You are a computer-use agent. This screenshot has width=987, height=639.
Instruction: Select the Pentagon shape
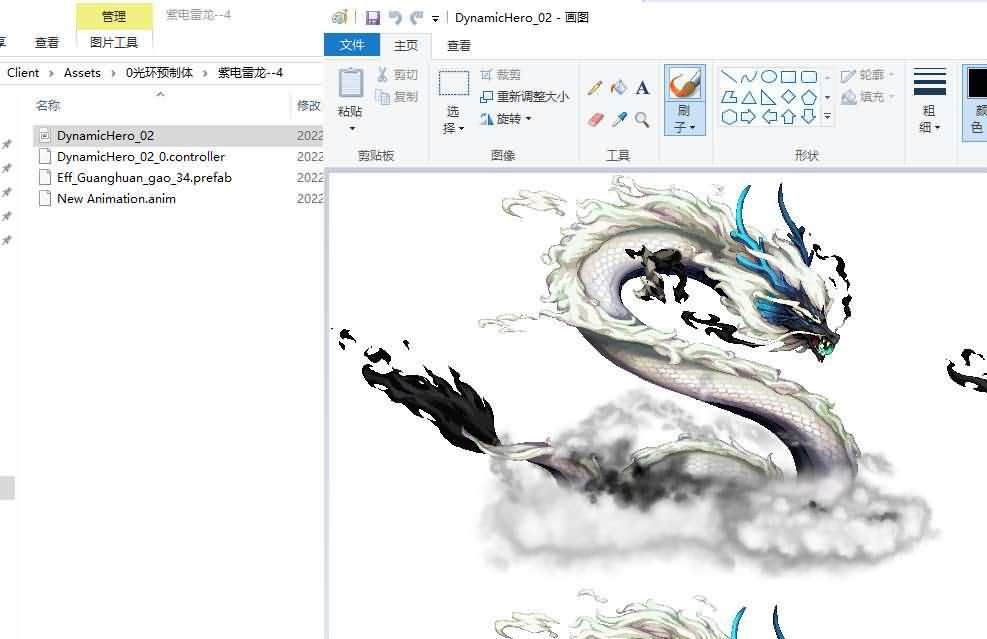click(x=809, y=97)
